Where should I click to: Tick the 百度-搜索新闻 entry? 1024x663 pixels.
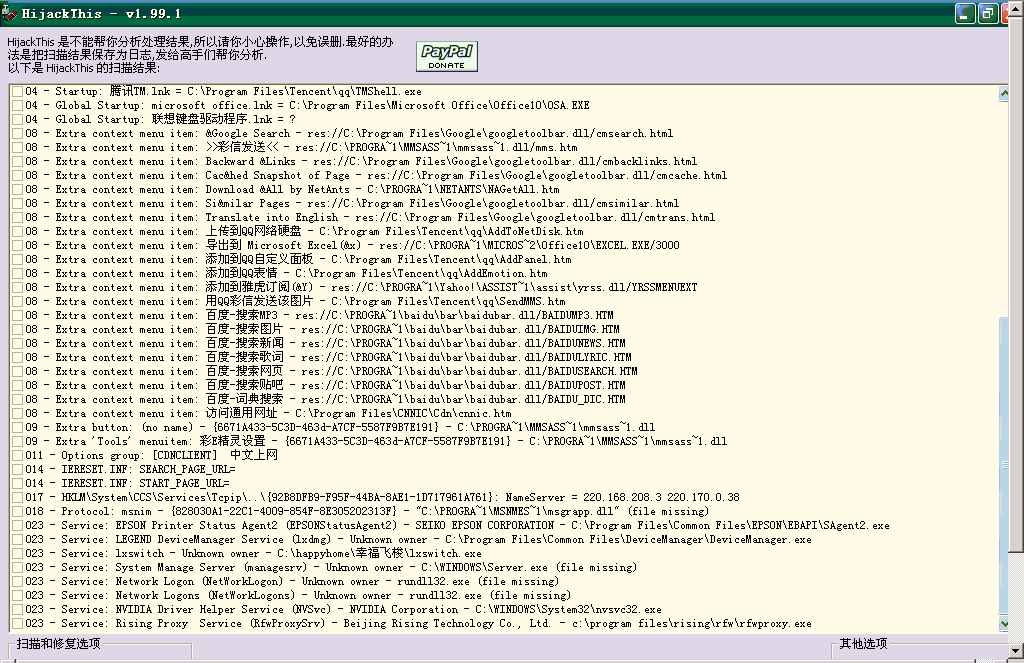[18, 344]
